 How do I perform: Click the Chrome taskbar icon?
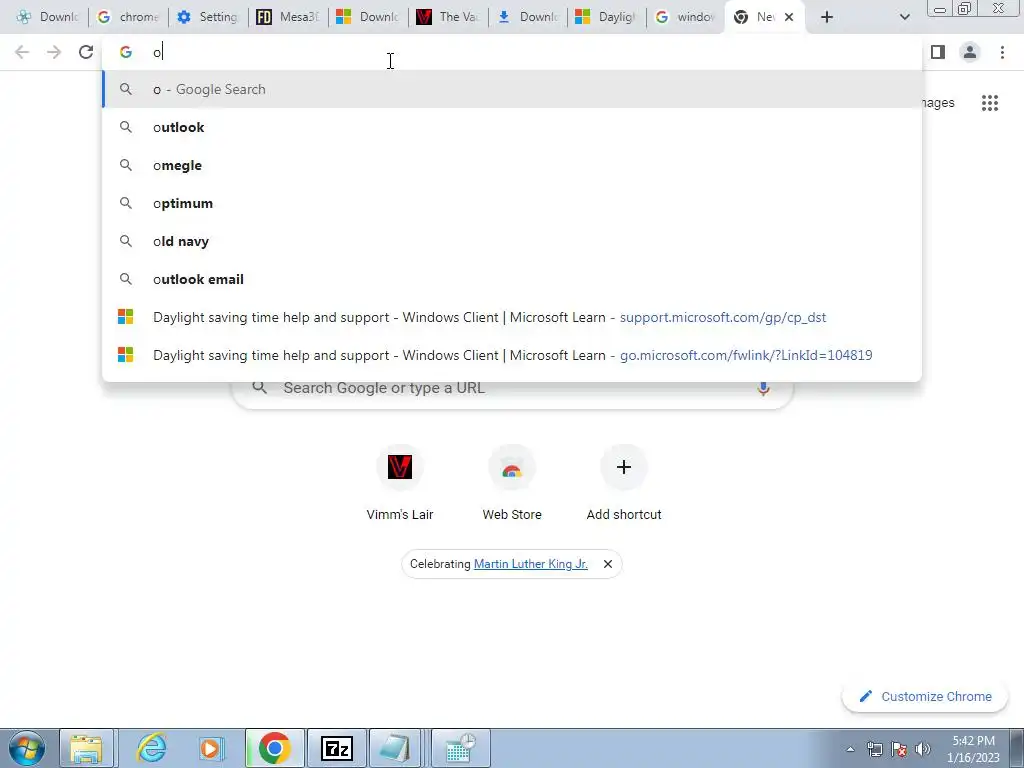[x=274, y=748]
